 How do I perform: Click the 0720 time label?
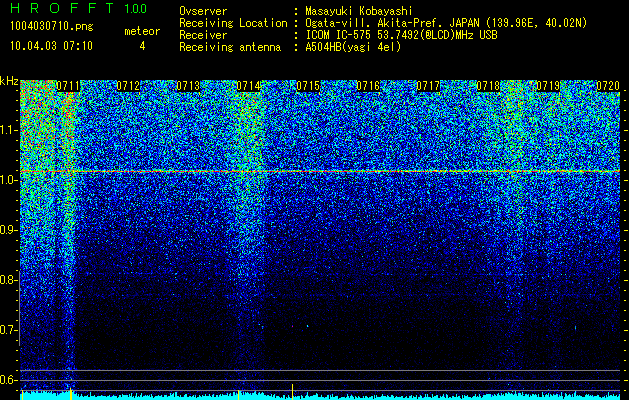pyautogui.click(x=608, y=86)
